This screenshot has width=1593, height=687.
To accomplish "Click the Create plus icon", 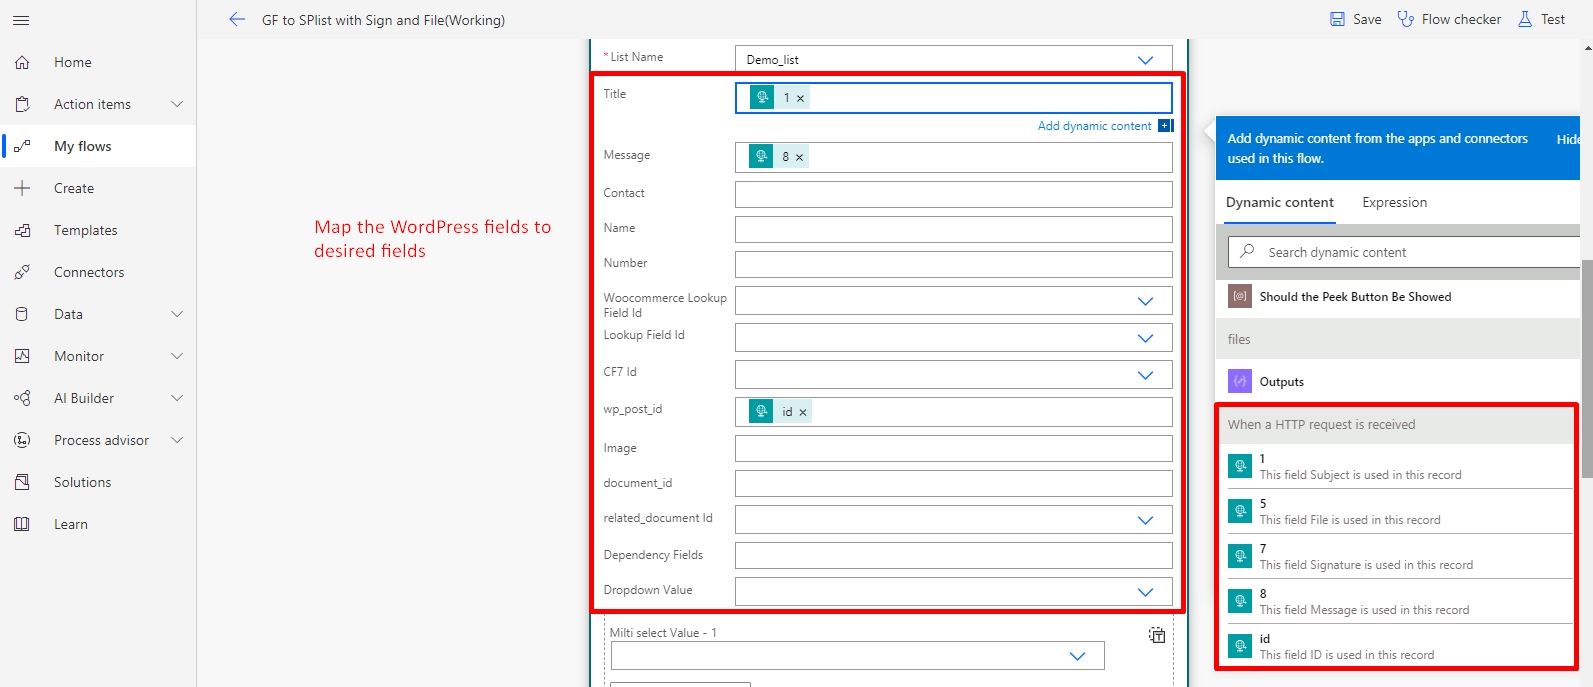I will 22,188.
